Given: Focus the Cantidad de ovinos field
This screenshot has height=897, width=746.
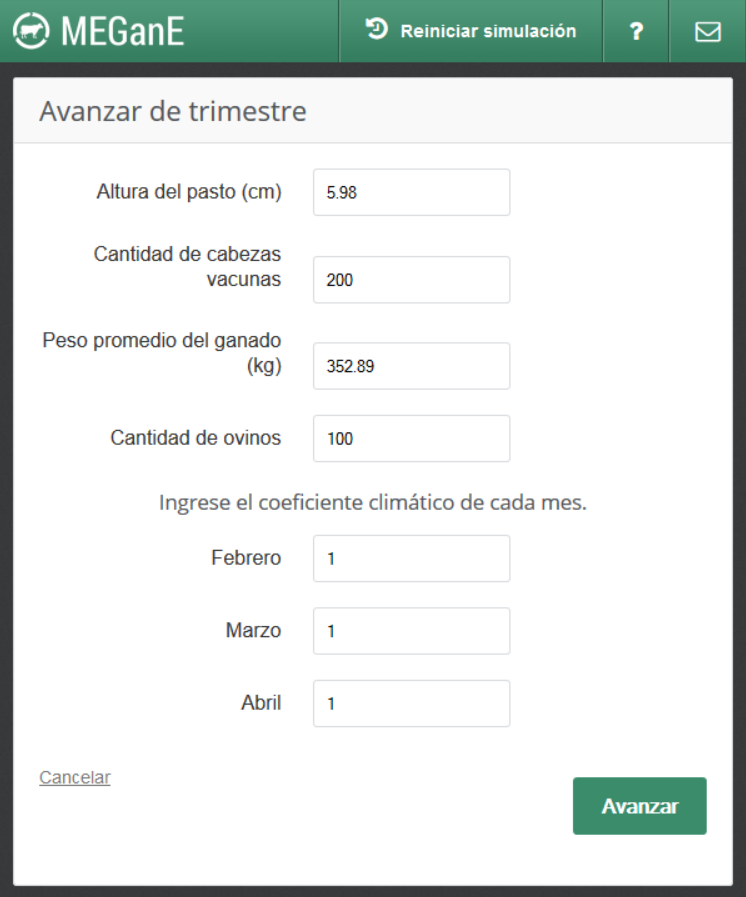Looking at the screenshot, I should tap(411, 439).
